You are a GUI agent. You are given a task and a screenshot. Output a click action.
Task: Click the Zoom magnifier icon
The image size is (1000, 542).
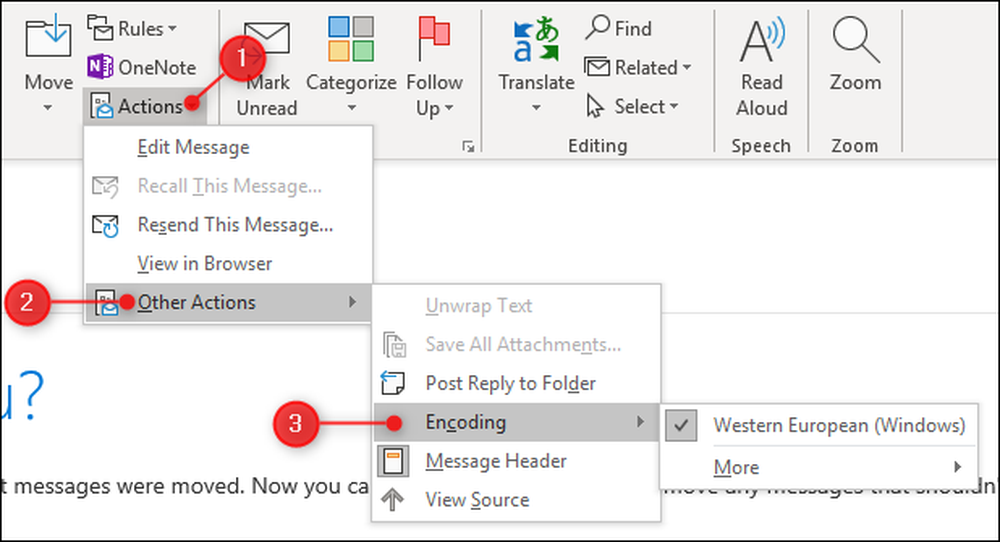tap(855, 40)
